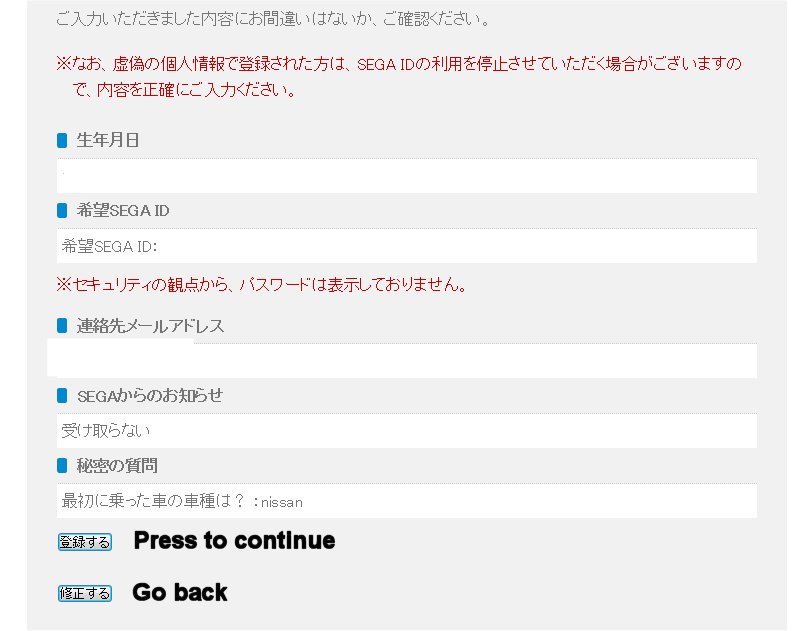The image size is (803, 631).
Task: Click the red false personal information warning
Action: coord(399,77)
